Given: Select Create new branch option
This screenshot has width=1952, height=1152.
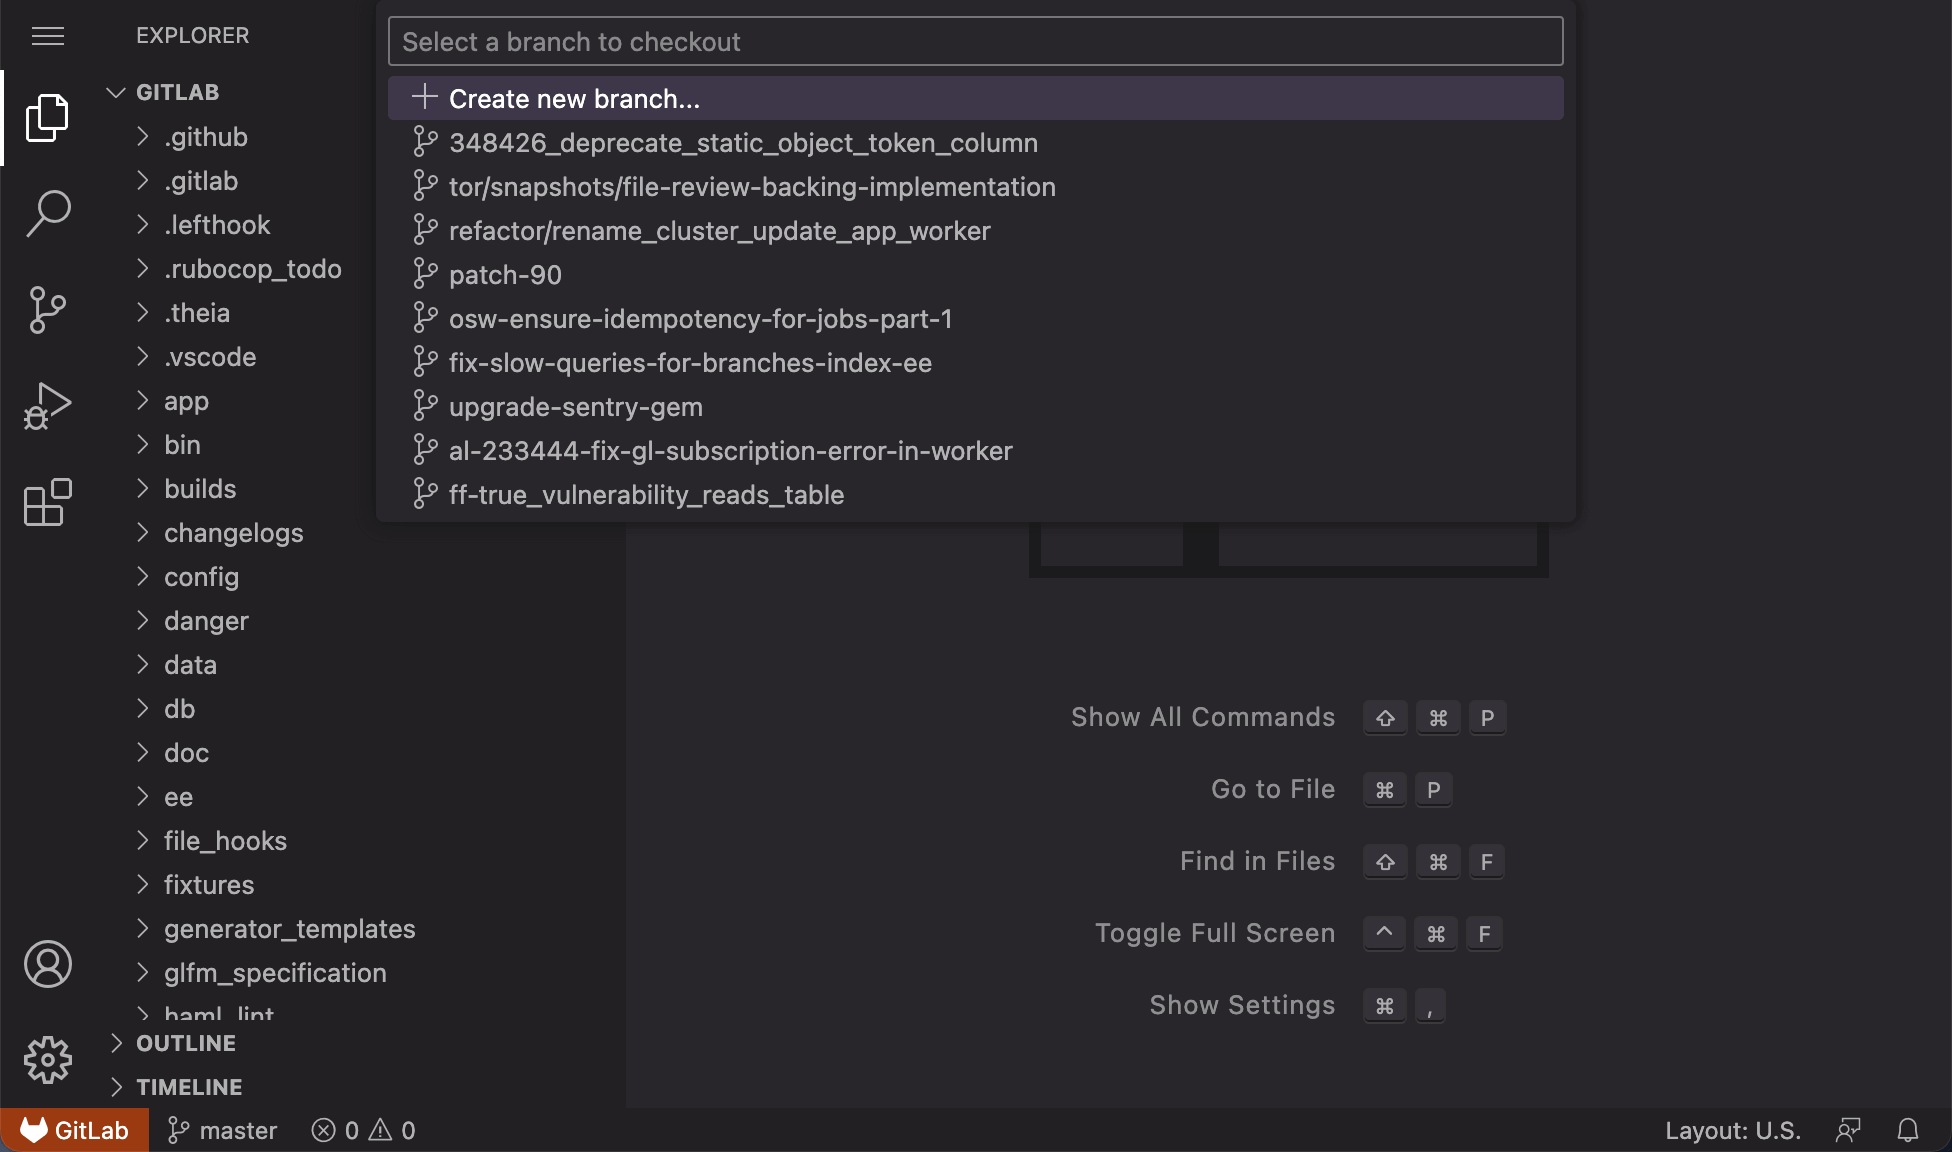Looking at the screenshot, I should tap(575, 98).
